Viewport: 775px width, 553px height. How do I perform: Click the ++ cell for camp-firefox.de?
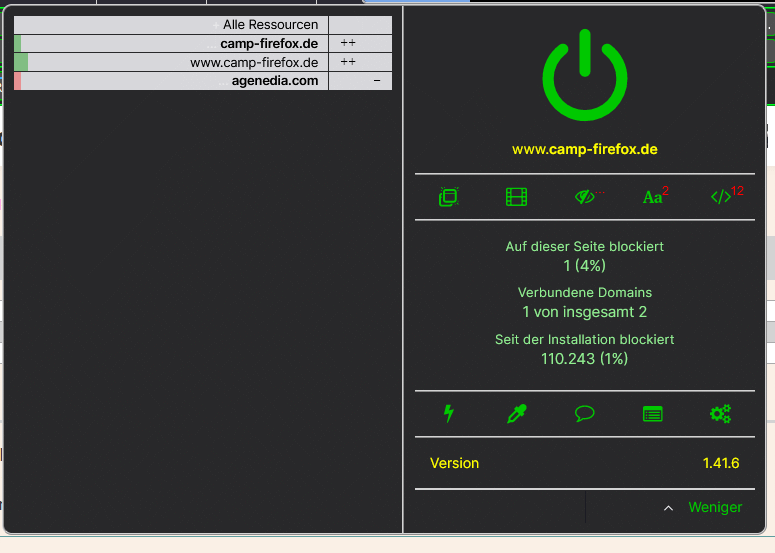point(360,43)
